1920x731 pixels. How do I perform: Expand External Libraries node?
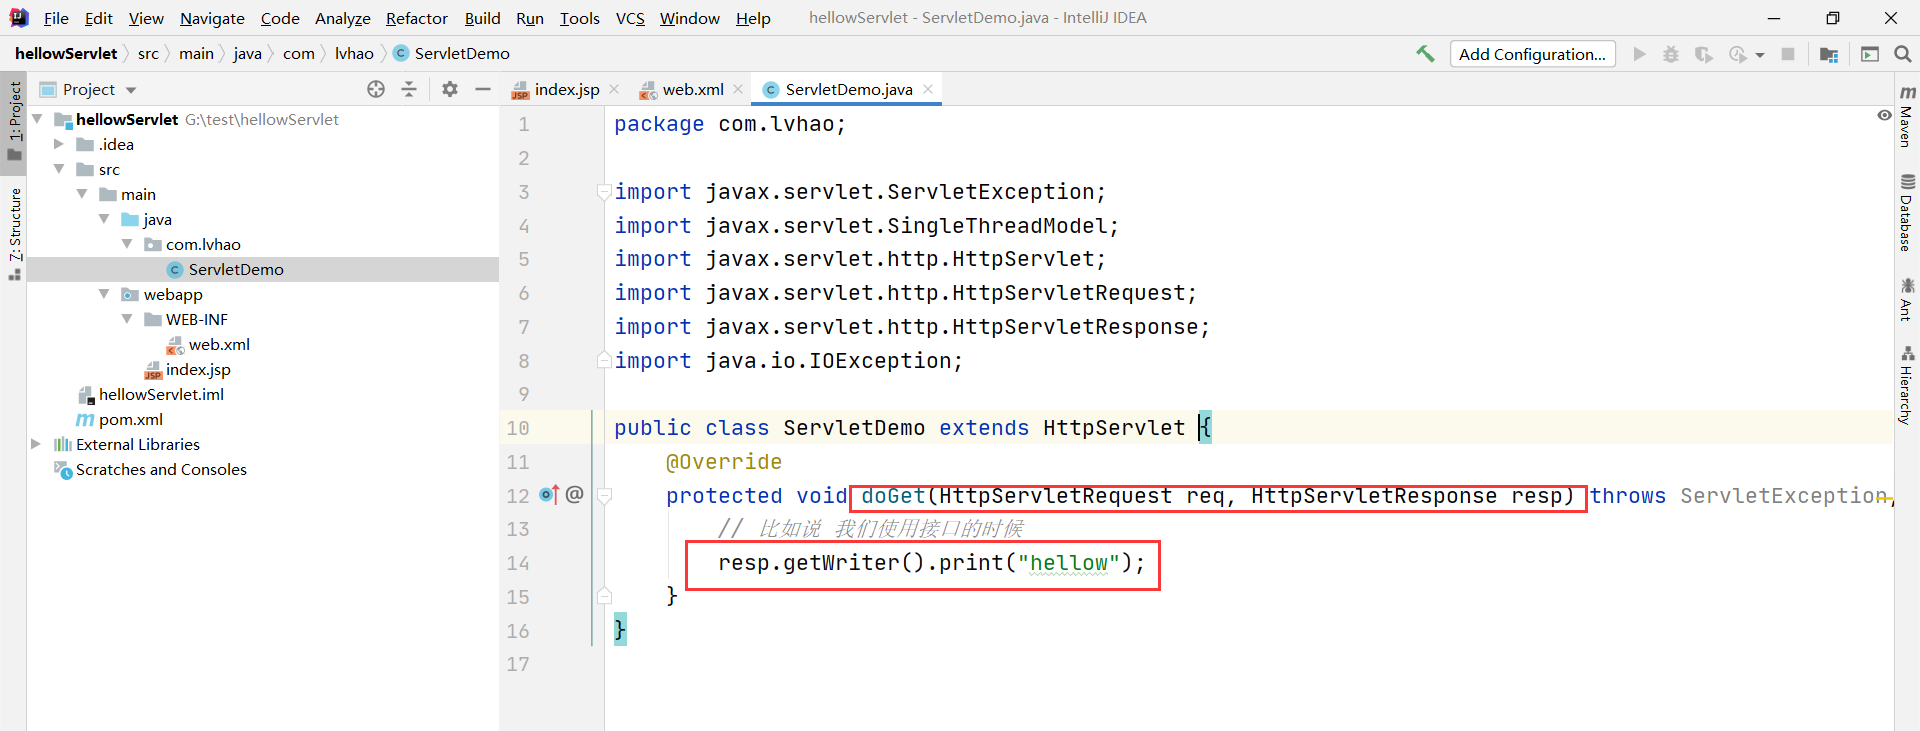(36, 444)
